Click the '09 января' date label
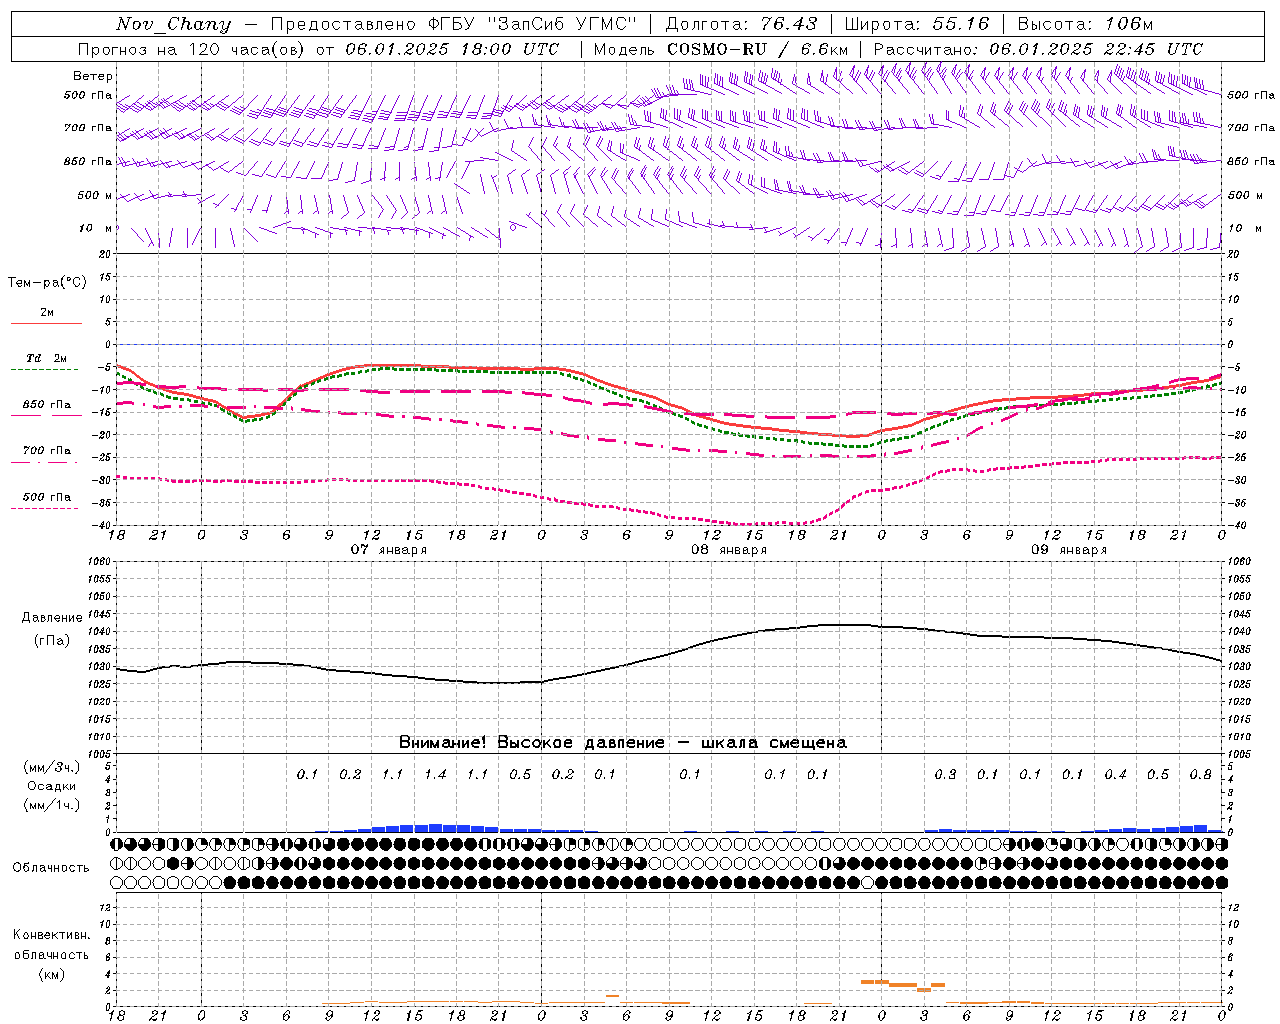Screen dimensions: 1280x1024 tap(1069, 549)
